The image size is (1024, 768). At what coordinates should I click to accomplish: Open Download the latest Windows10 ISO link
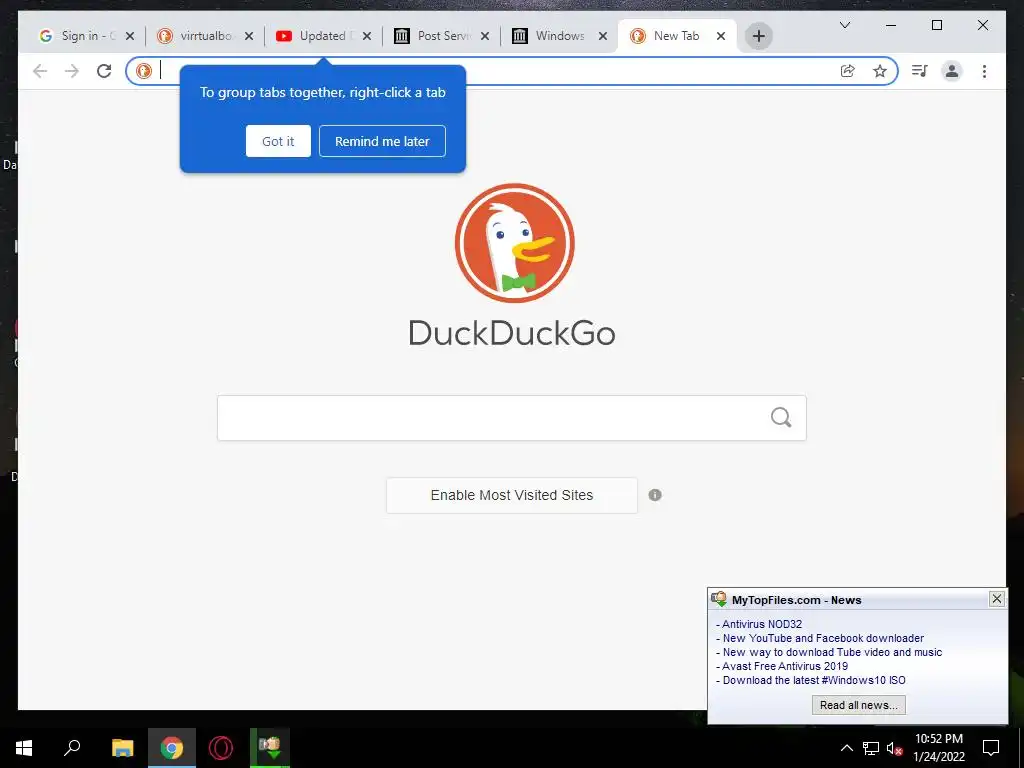(814, 680)
